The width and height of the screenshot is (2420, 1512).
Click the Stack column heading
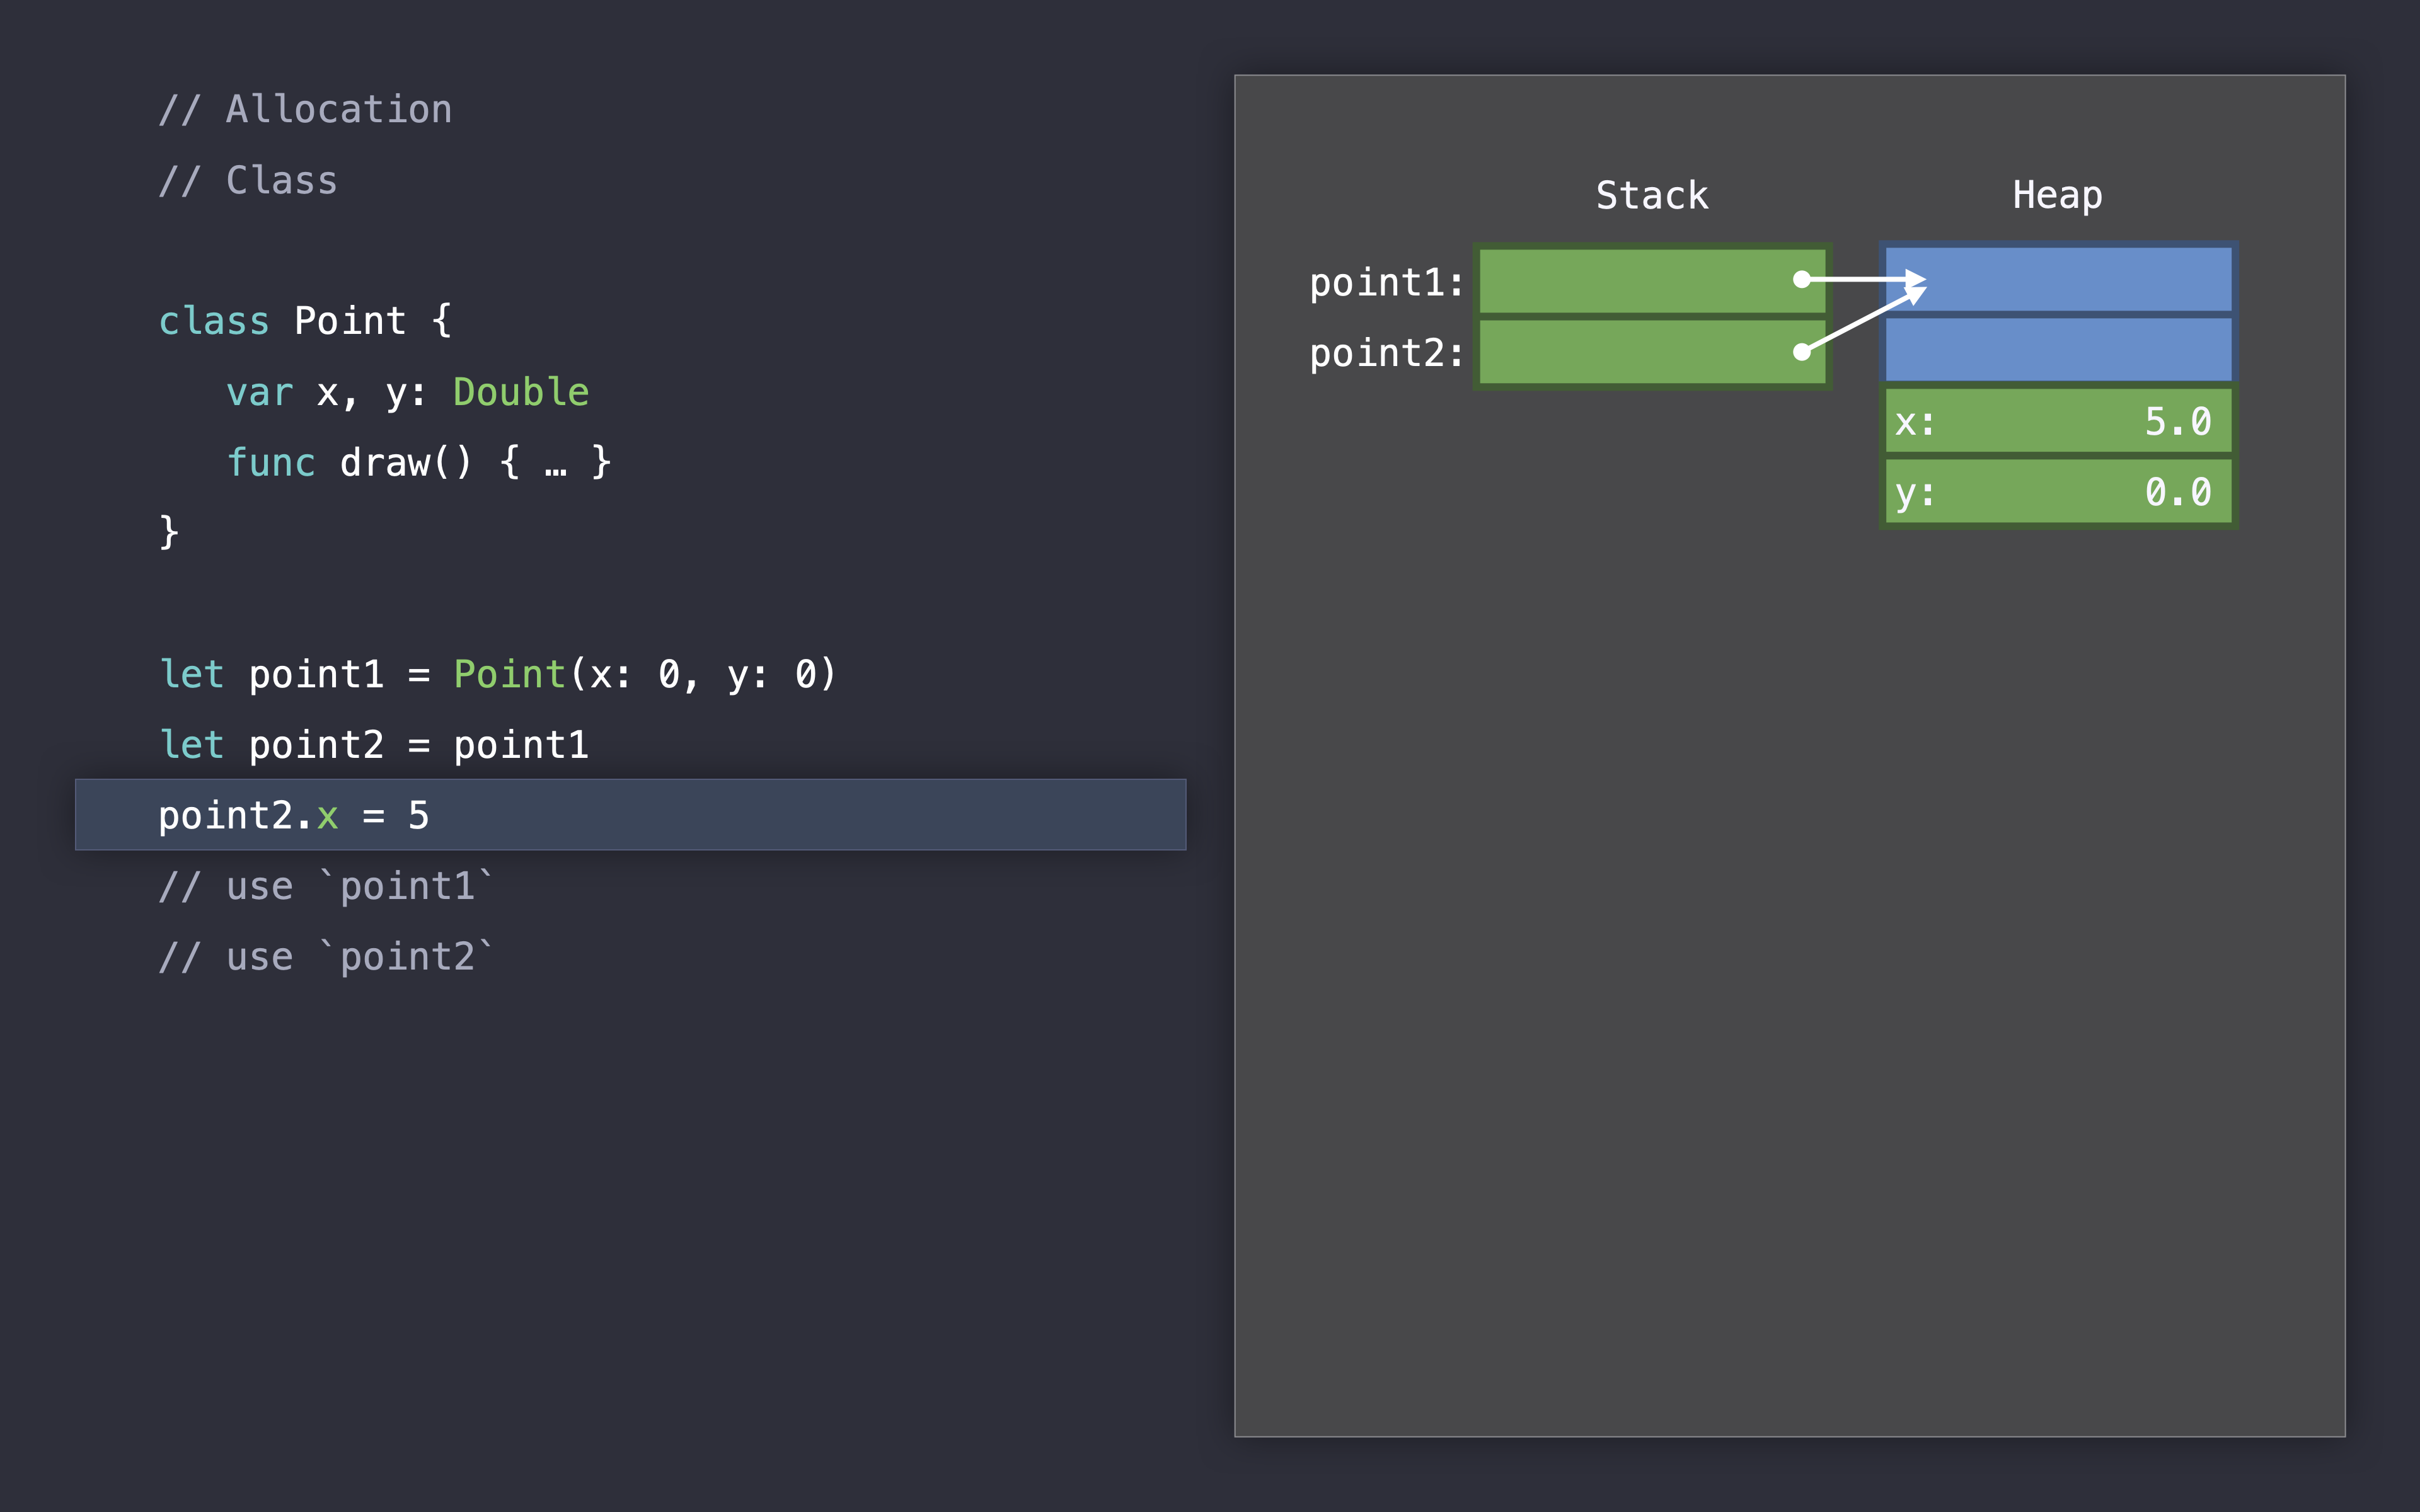click(1652, 195)
